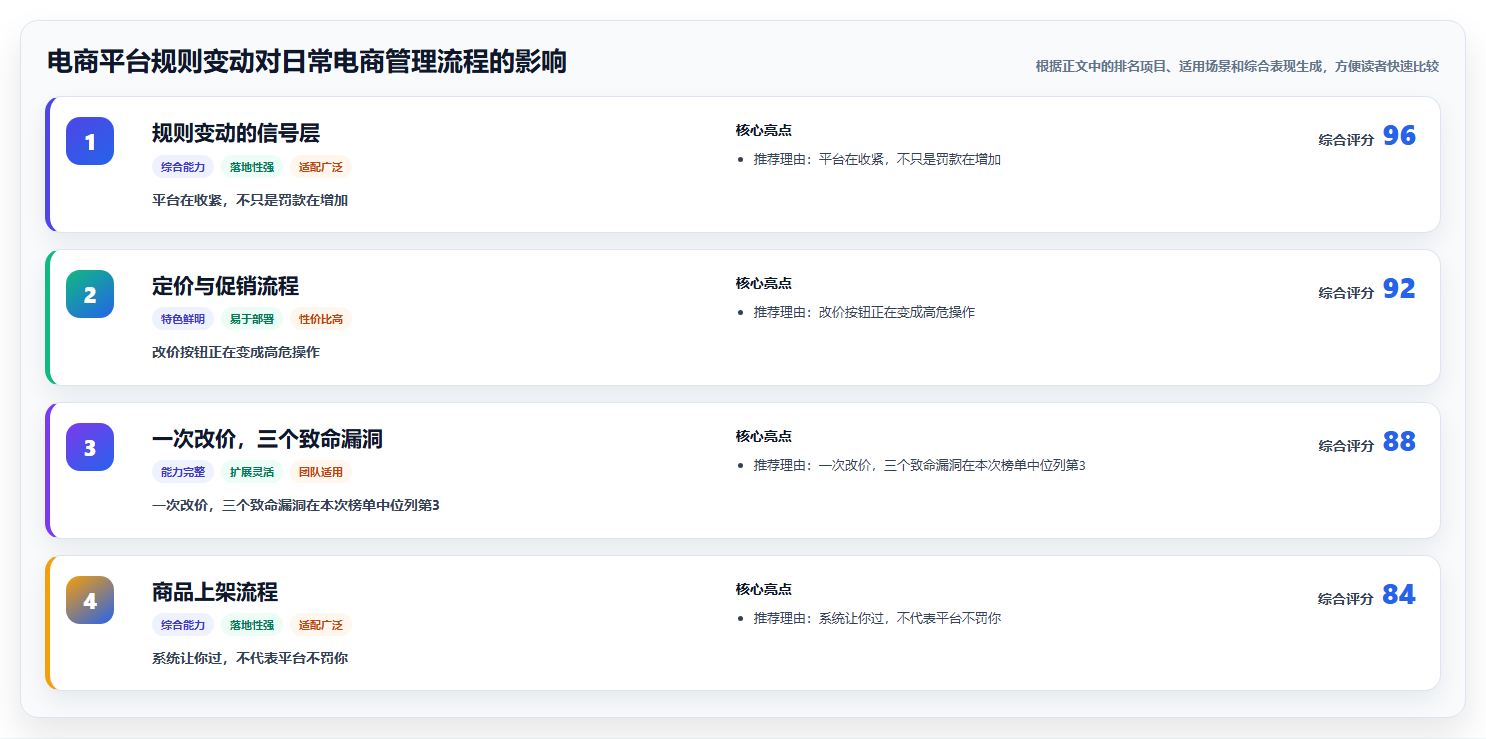Click the score 92

click(1399, 289)
